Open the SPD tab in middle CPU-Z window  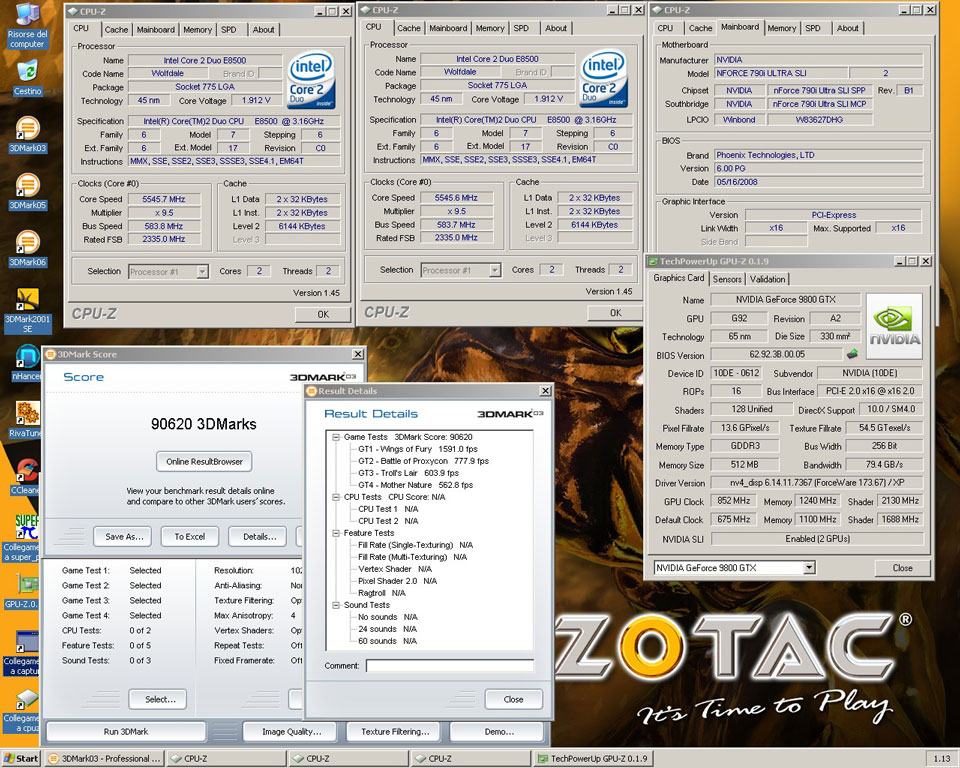click(x=521, y=28)
